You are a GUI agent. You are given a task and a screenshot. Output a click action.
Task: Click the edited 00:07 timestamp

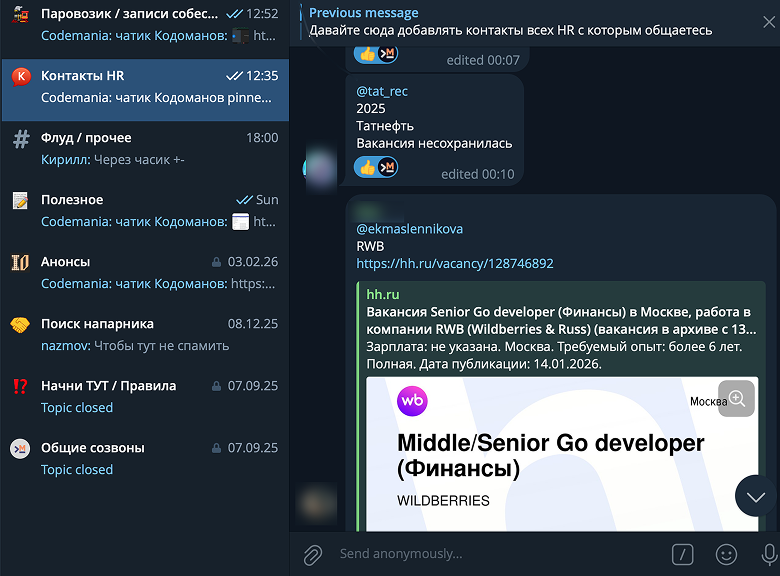pyautogui.click(x=483, y=60)
